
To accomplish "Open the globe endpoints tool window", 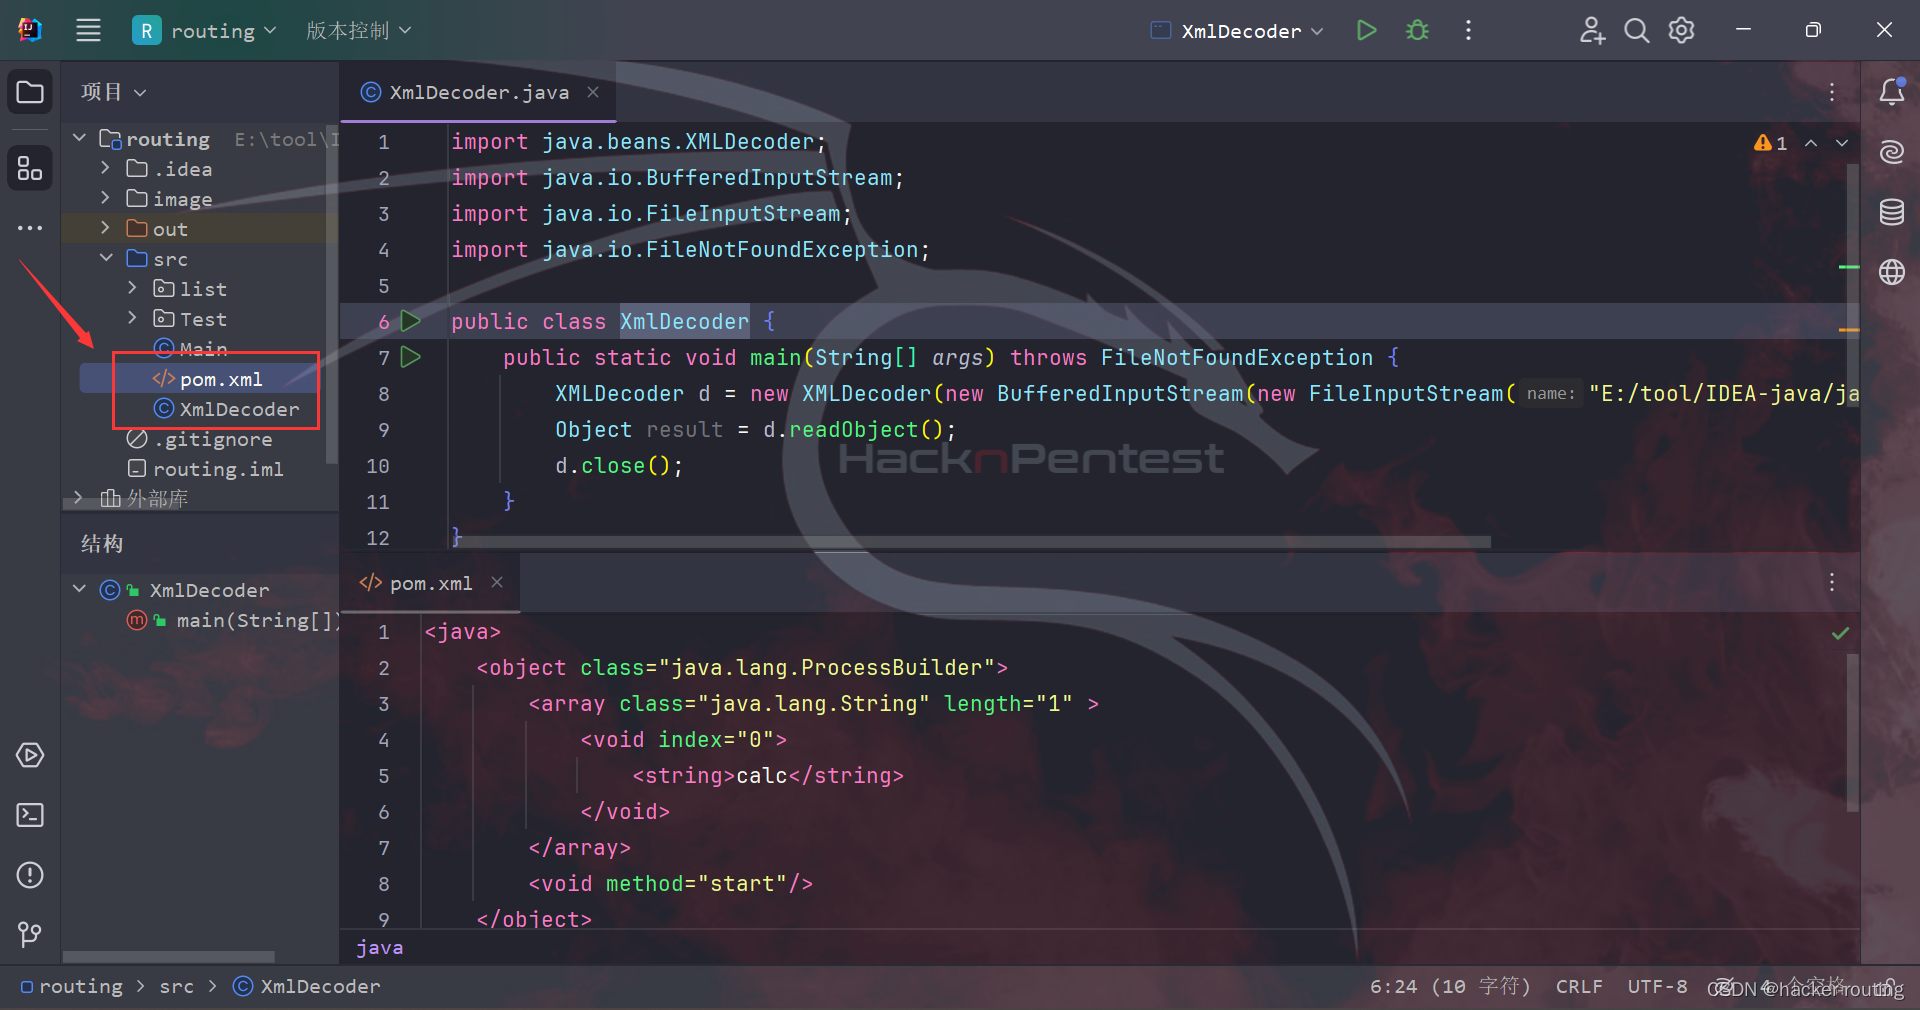I will (x=1891, y=272).
